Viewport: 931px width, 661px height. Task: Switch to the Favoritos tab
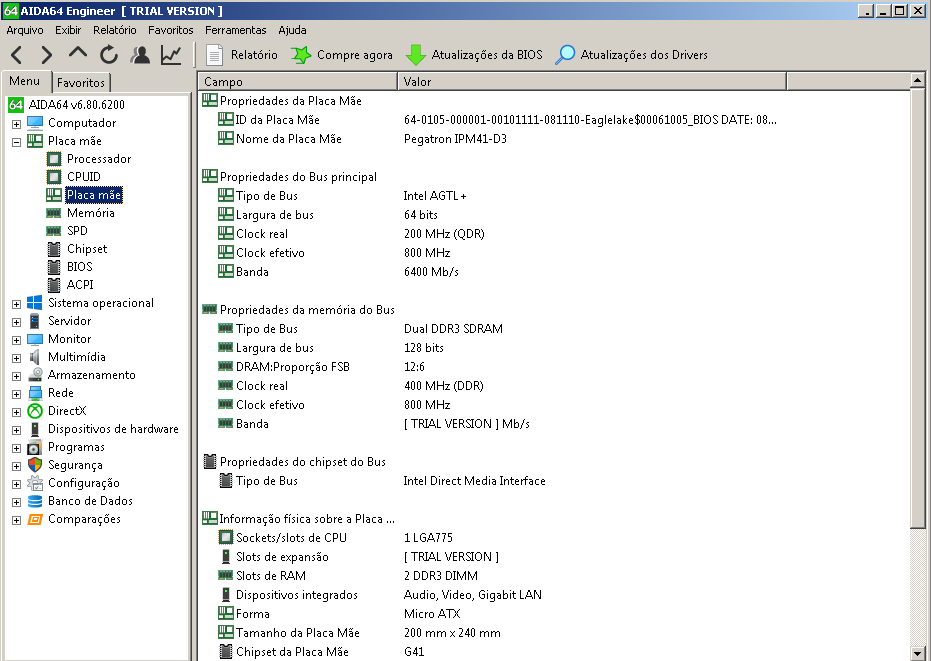click(x=81, y=83)
